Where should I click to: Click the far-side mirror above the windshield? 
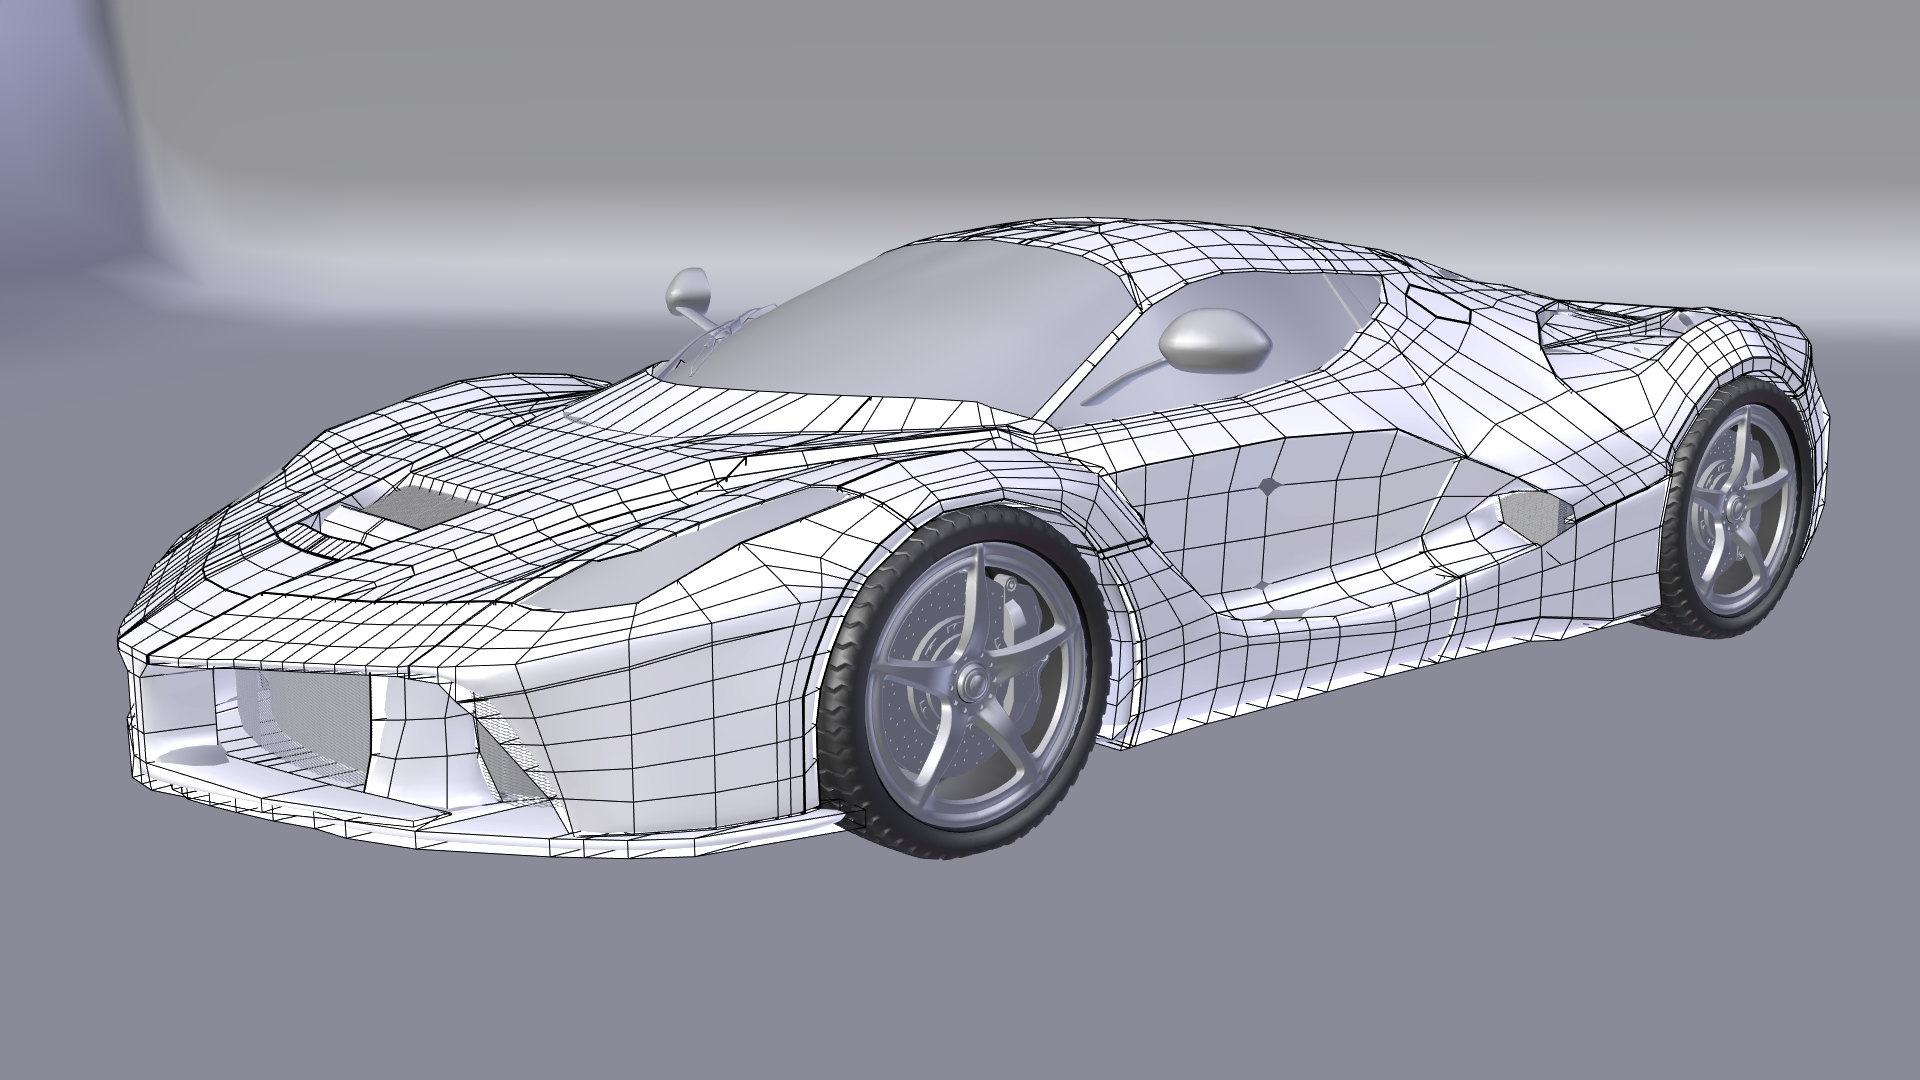687,290
